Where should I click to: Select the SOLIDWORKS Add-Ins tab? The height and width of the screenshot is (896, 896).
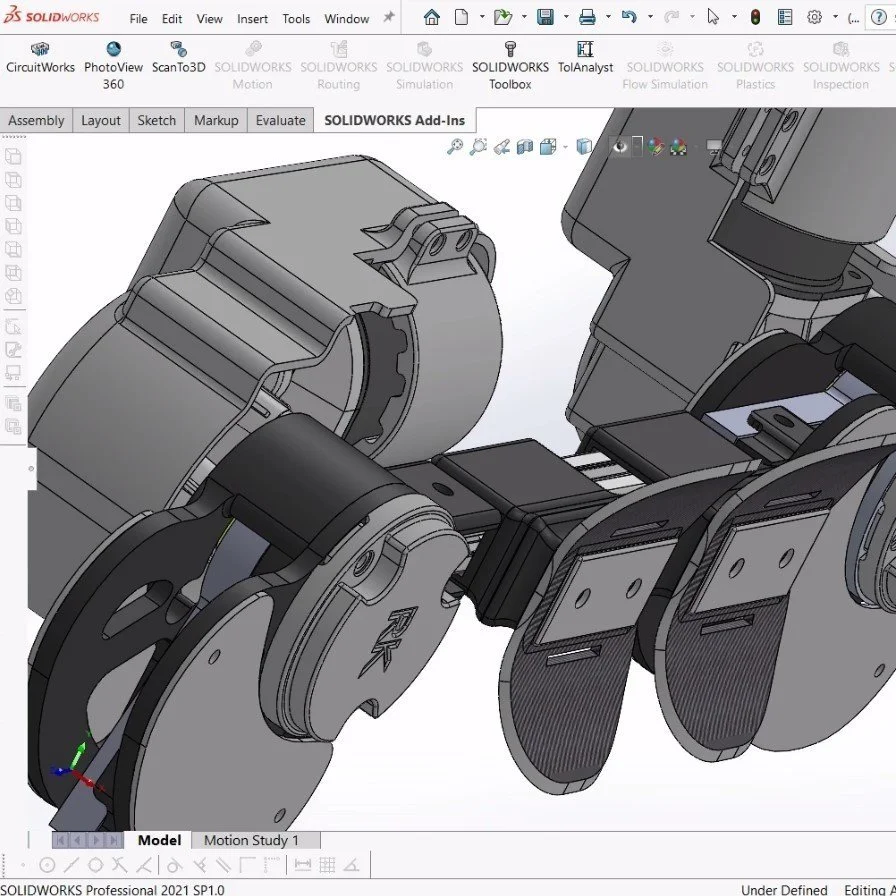(394, 121)
